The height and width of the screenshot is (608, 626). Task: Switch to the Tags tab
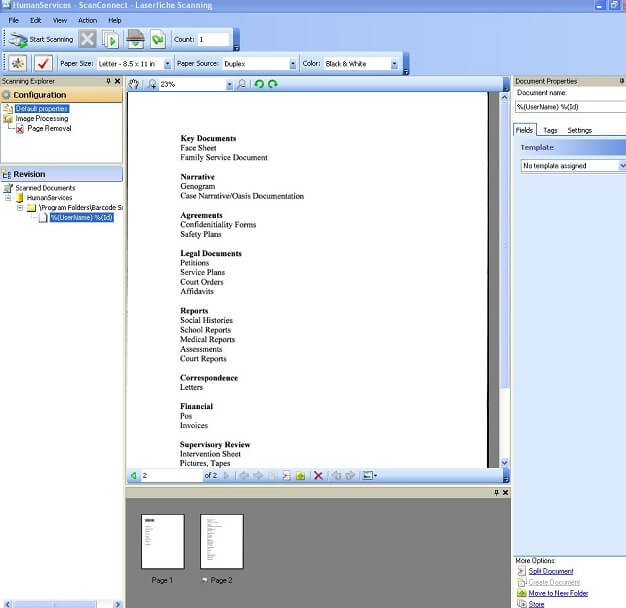[550, 131]
